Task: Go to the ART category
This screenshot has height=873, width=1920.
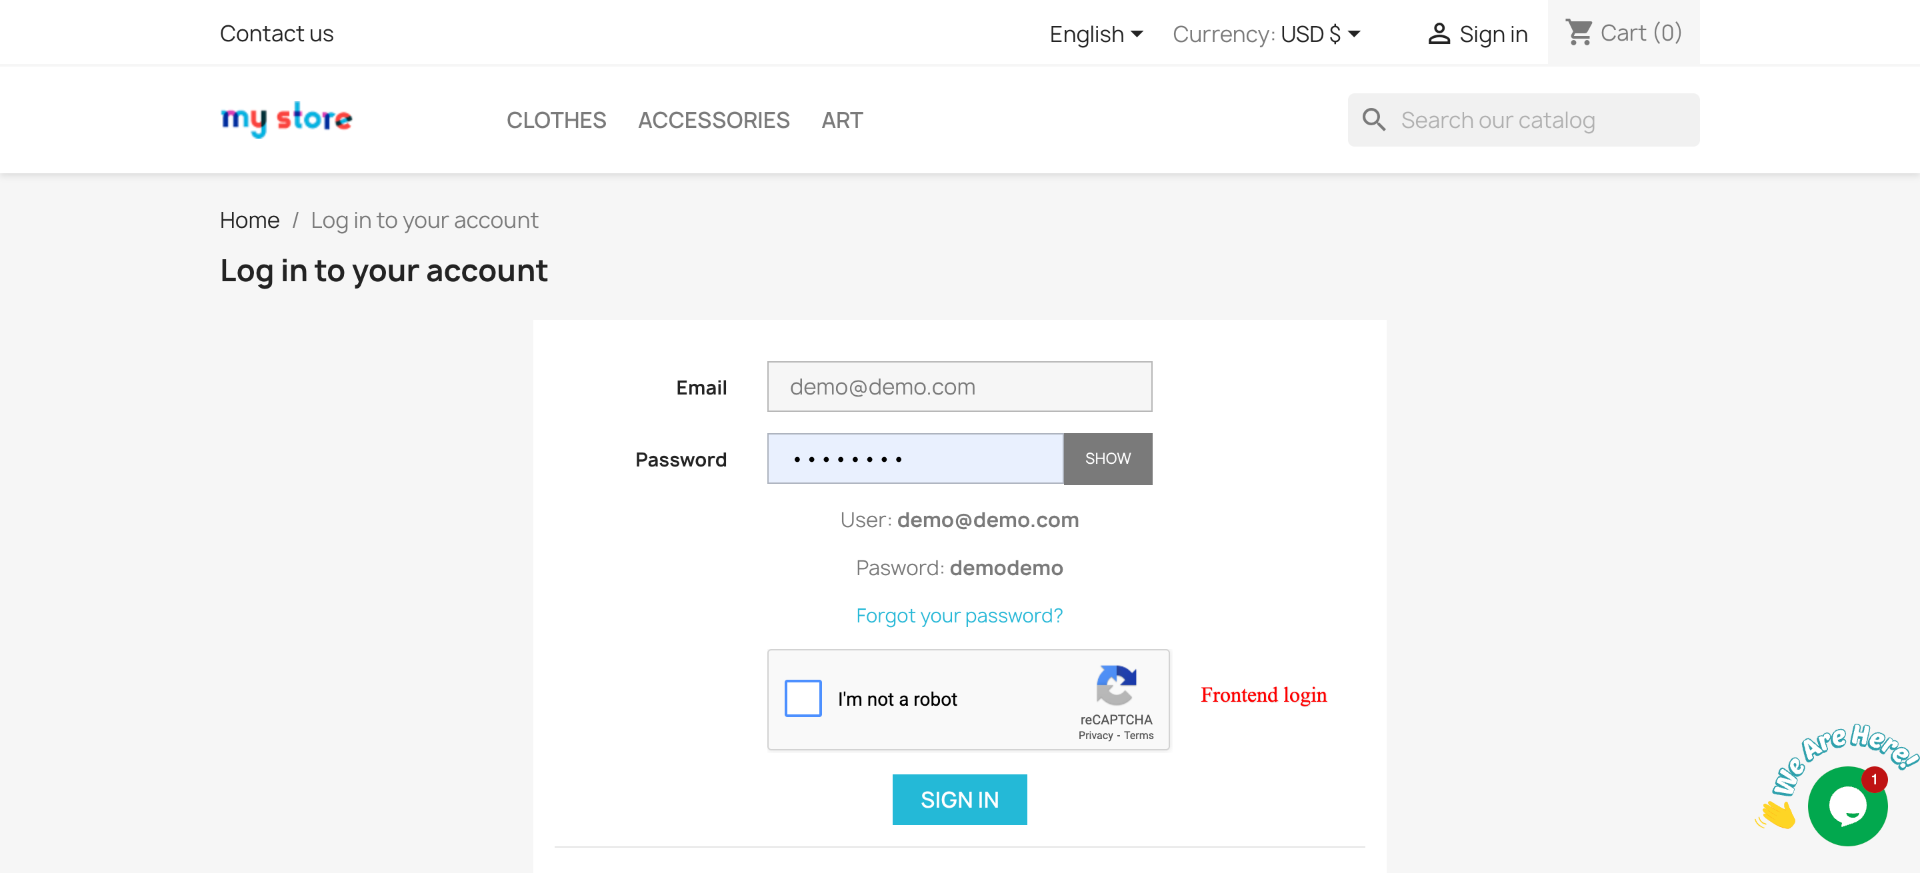Action: click(x=842, y=120)
